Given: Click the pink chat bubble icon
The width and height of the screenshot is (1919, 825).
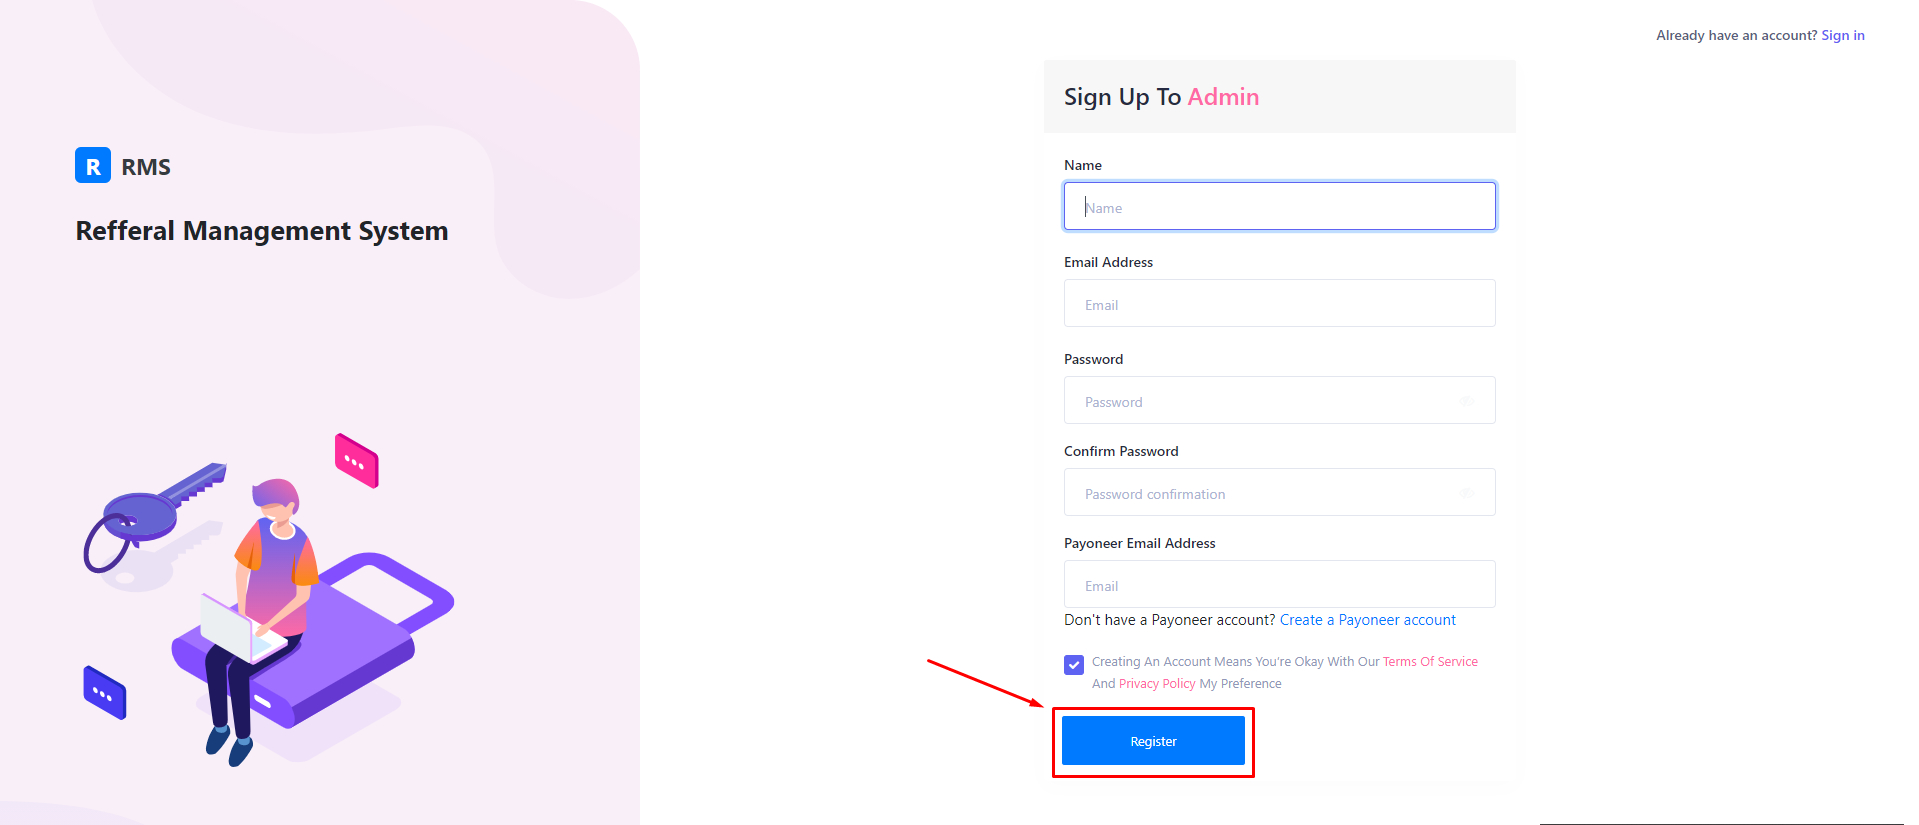Looking at the screenshot, I should [x=357, y=461].
